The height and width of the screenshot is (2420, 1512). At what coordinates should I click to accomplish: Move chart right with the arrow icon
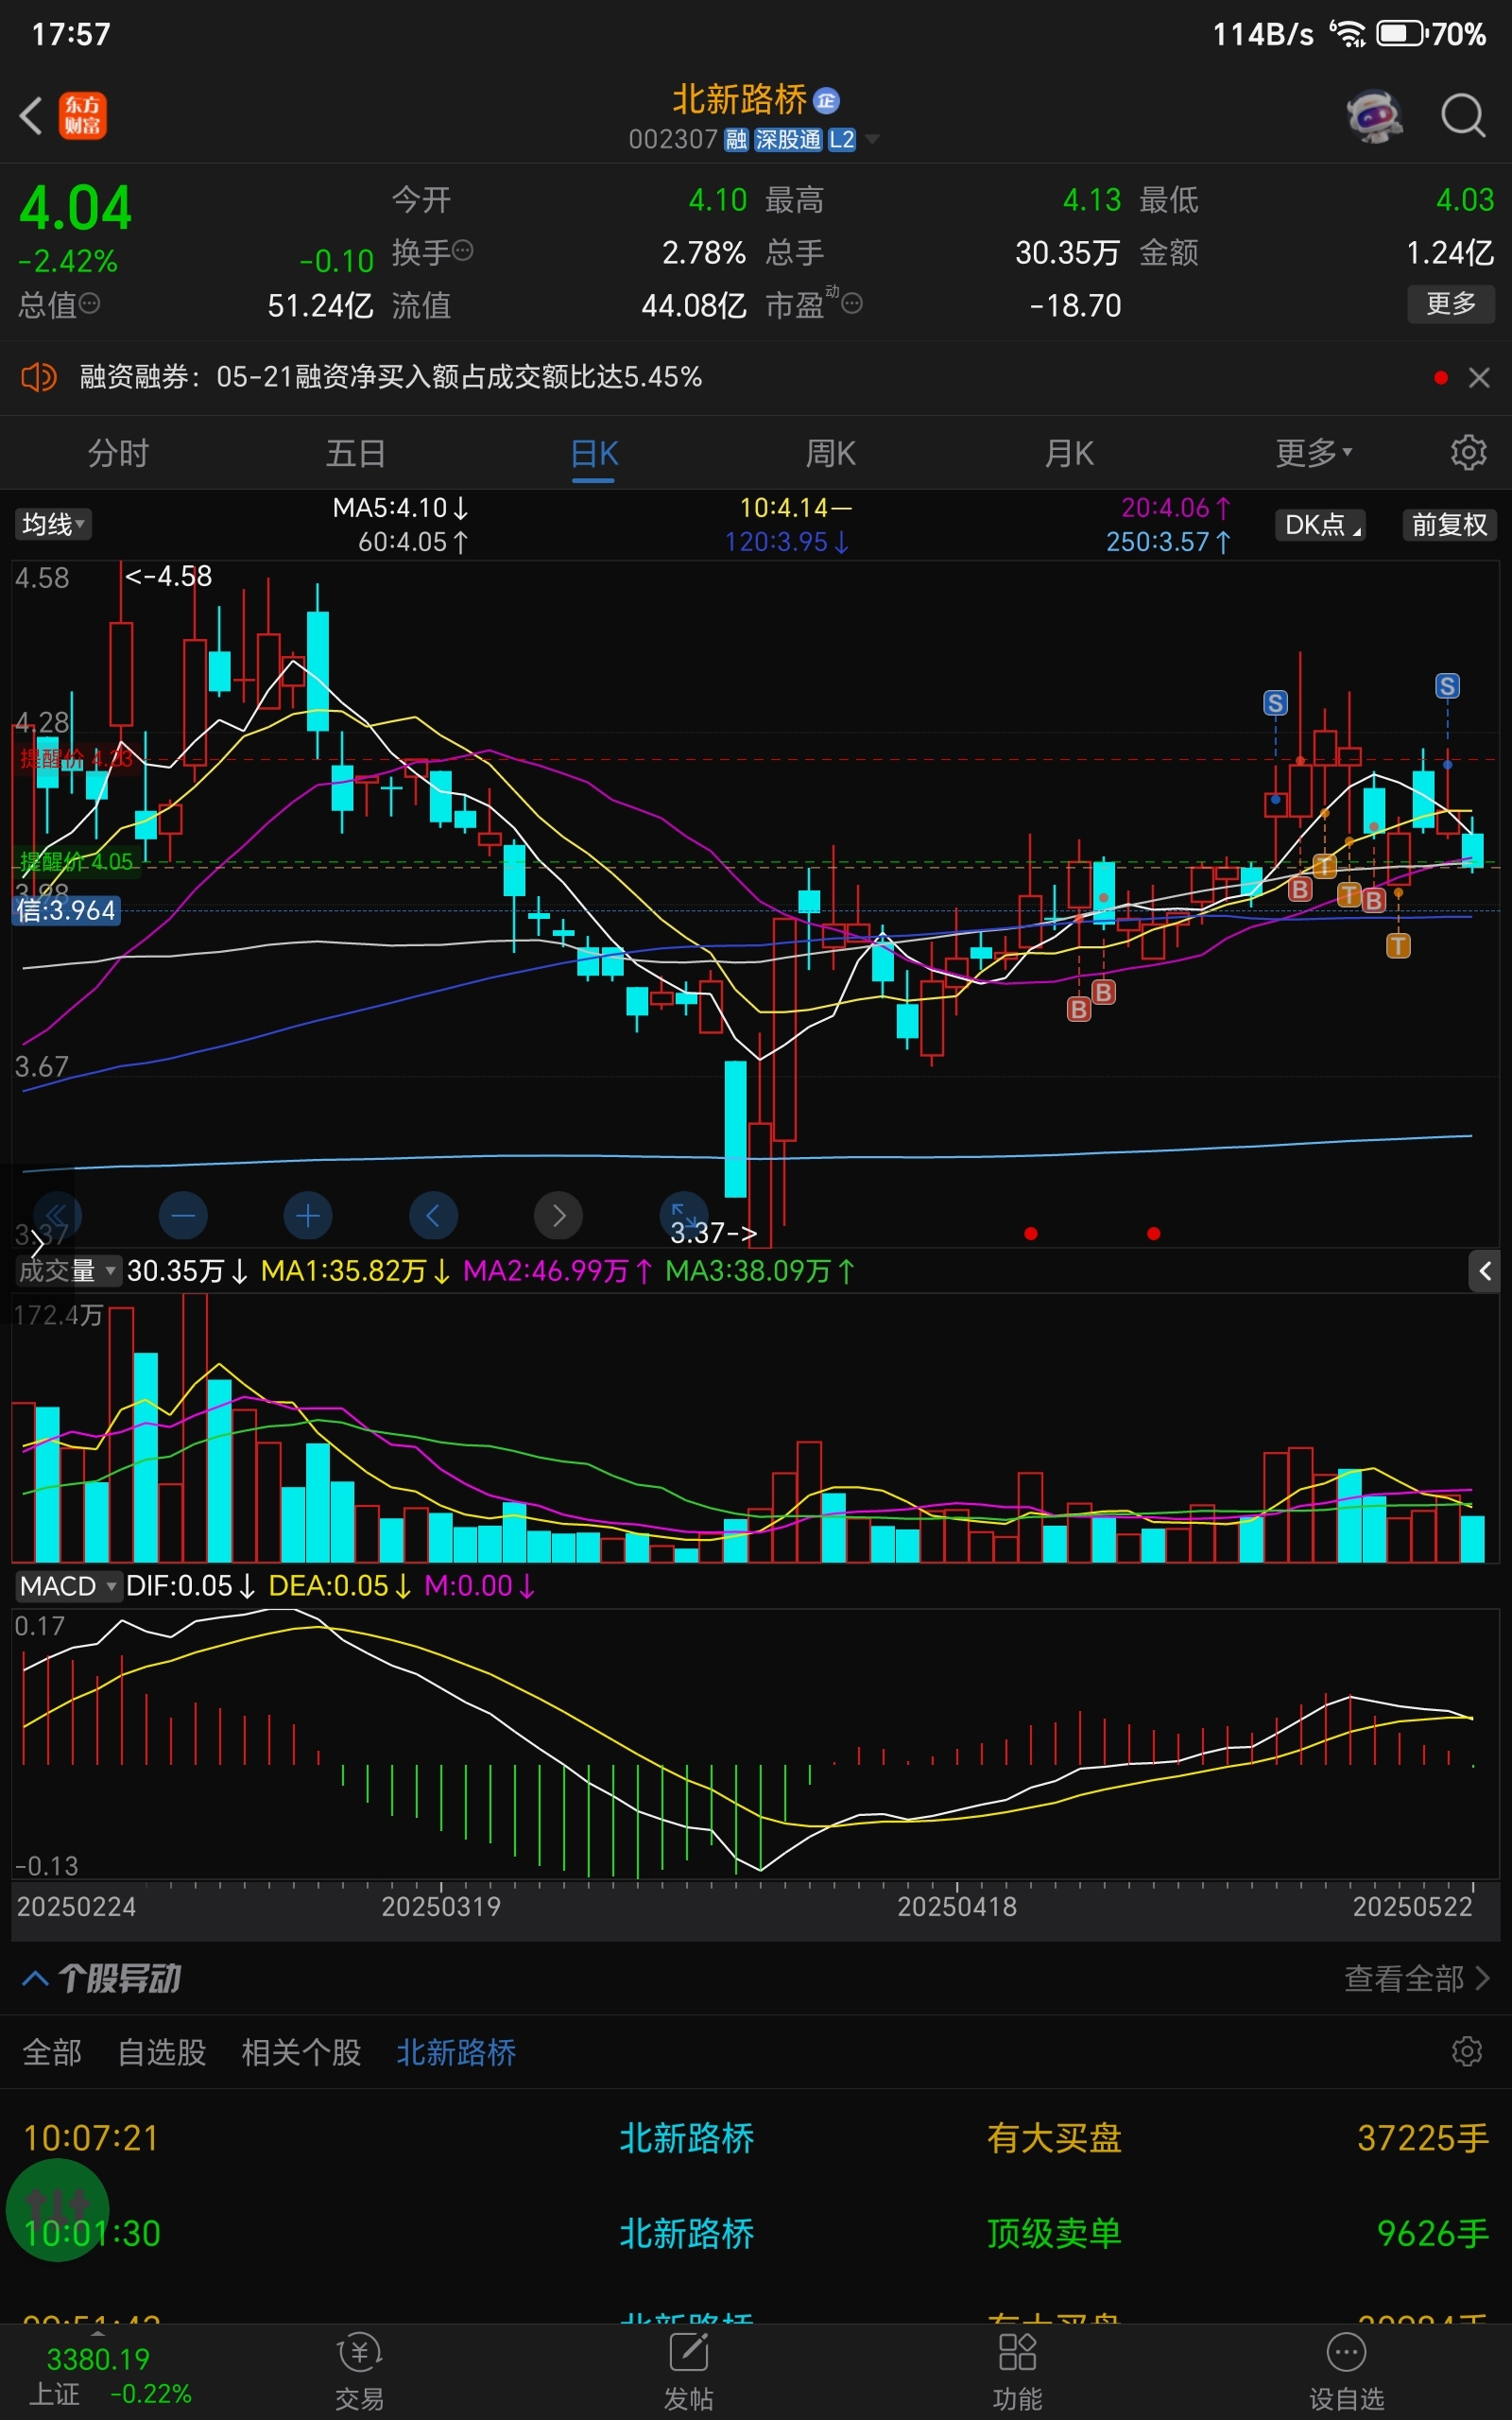tap(559, 1216)
